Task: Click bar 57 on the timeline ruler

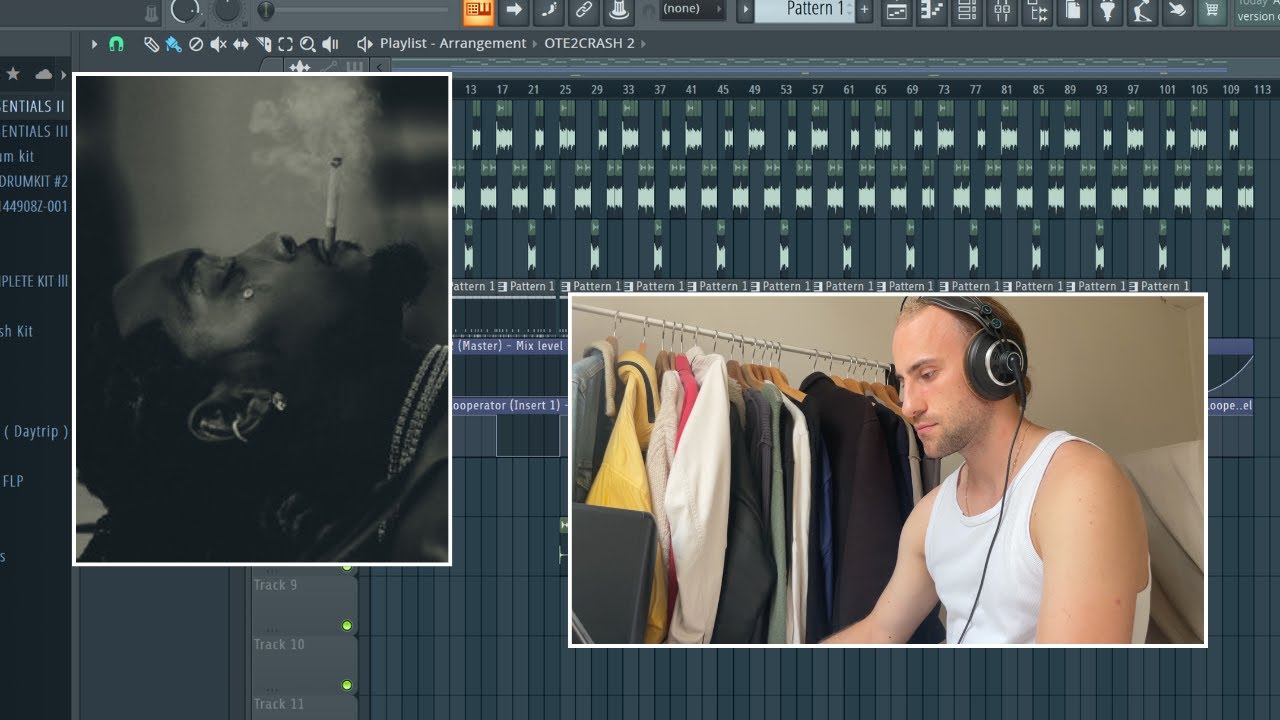Action: [x=817, y=89]
